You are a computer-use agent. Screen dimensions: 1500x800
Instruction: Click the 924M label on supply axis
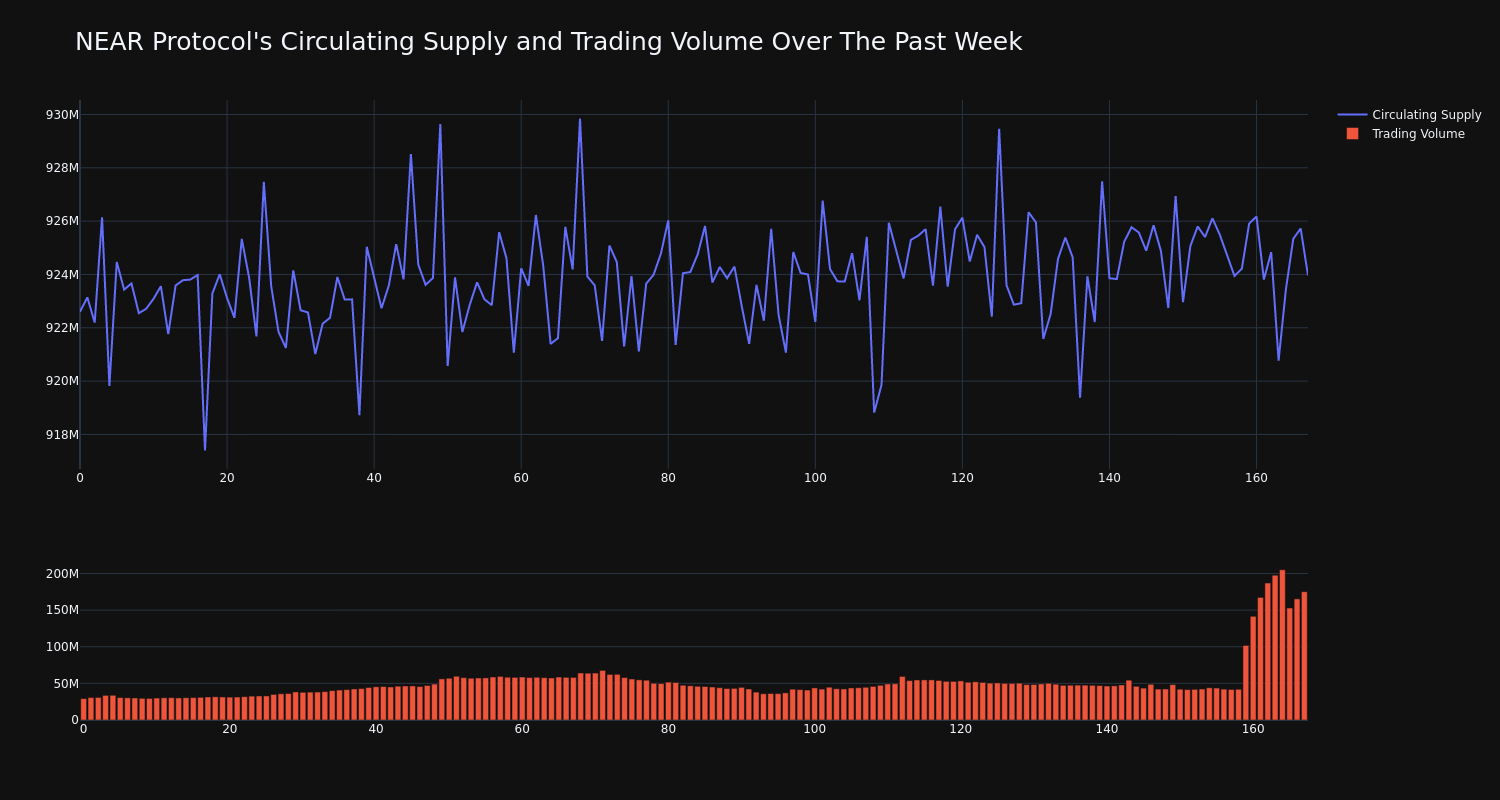click(62, 275)
